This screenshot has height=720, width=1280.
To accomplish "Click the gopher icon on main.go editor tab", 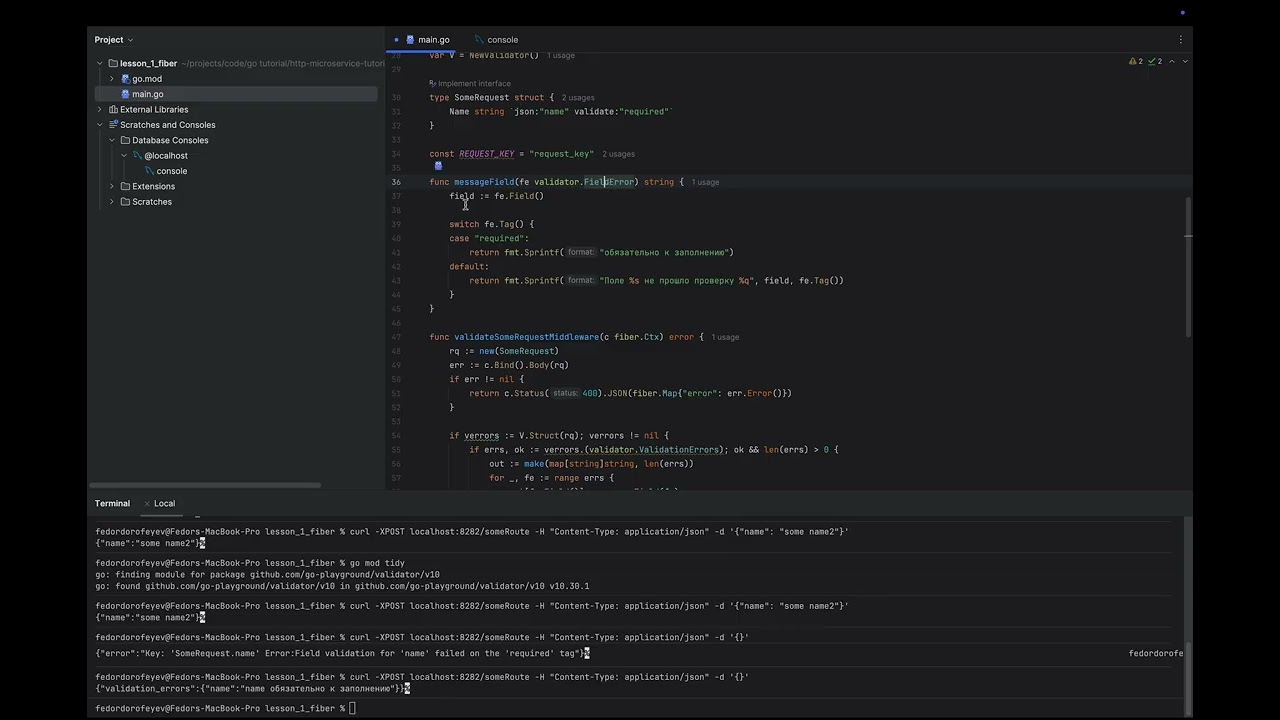I will click(x=410, y=40).
